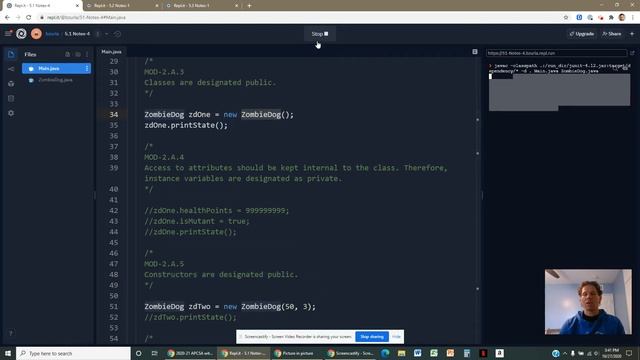This screenshot has width=640, height=360.
Task: Open Chrome profile avatar
Action: click(622, 18)
